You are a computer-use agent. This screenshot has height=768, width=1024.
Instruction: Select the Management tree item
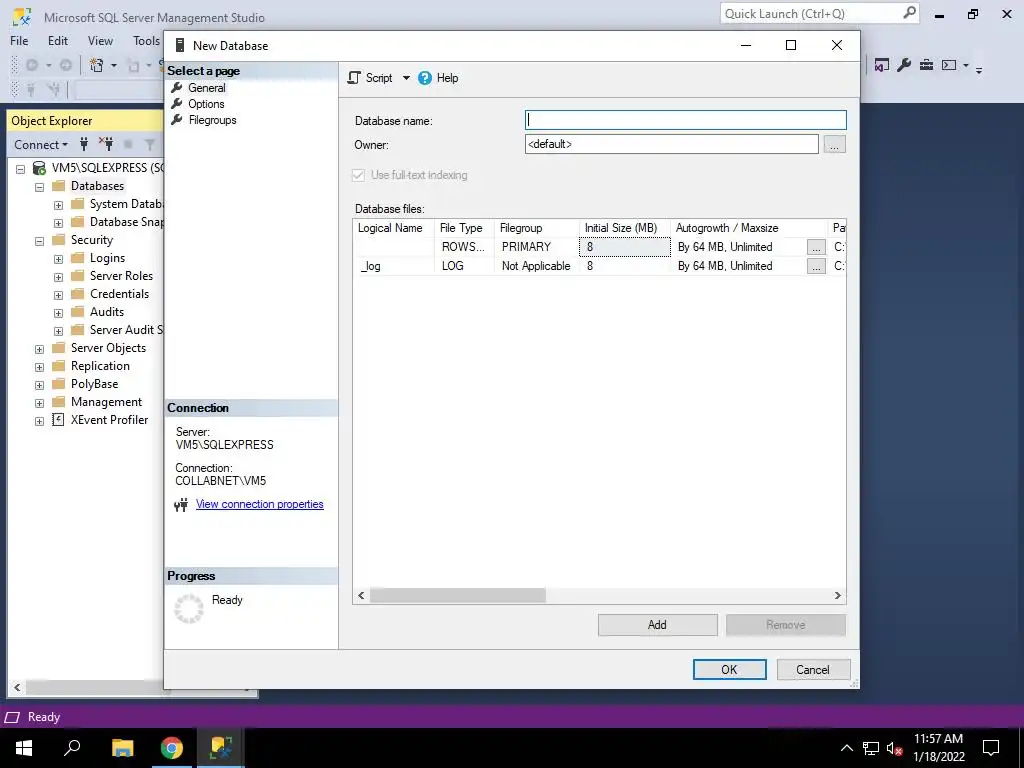(106, 402)
